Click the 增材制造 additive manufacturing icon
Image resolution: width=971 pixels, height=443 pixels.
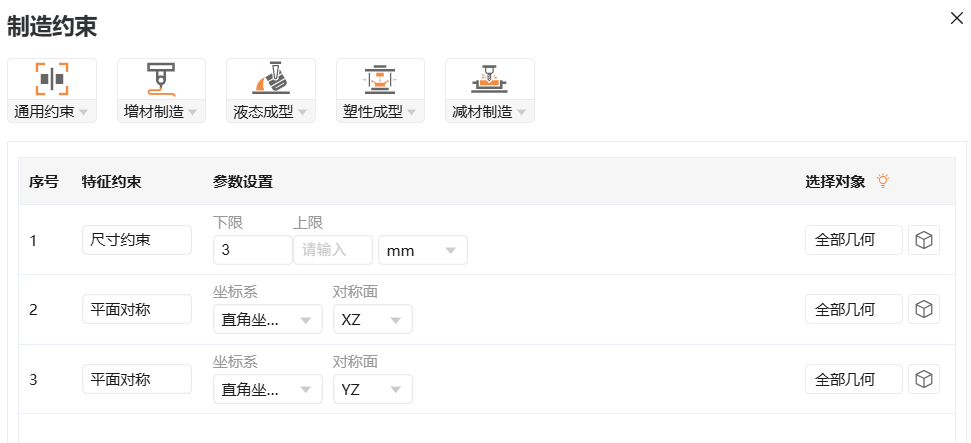click(x=161, y=79)
